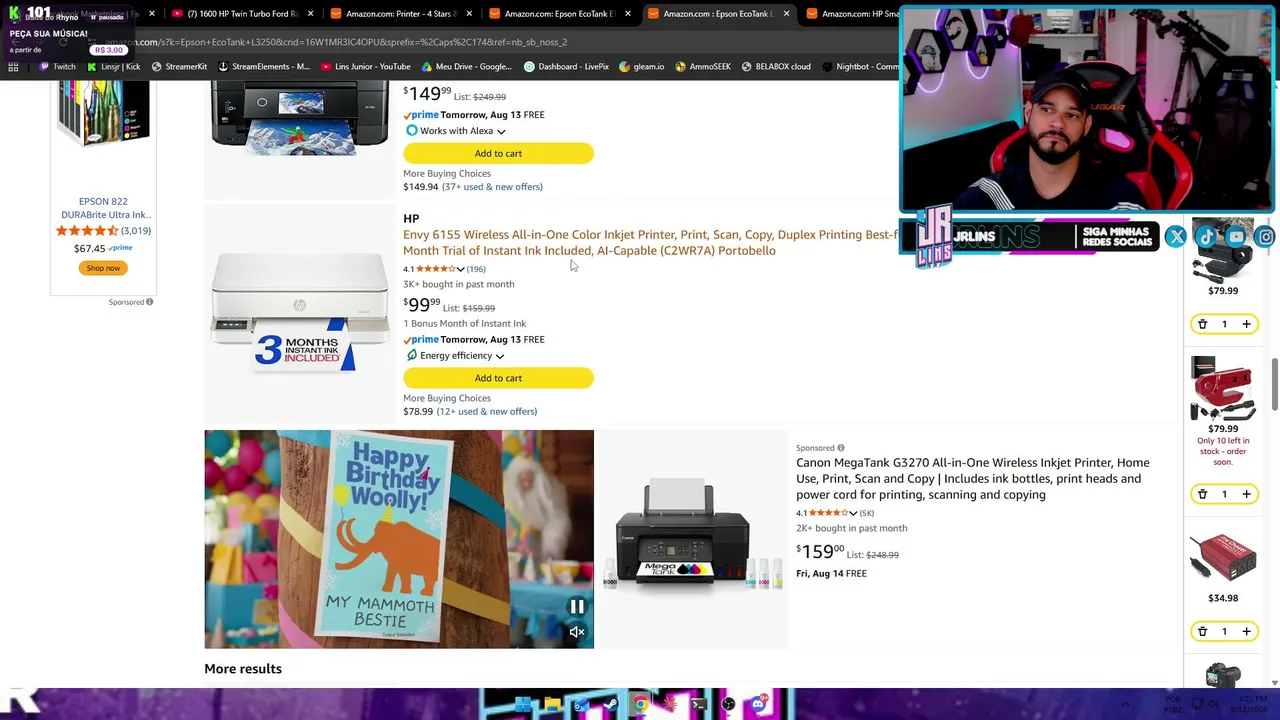Unmute the sponsored video ad
Screen dimensions: 1280x720
(577, 632)
